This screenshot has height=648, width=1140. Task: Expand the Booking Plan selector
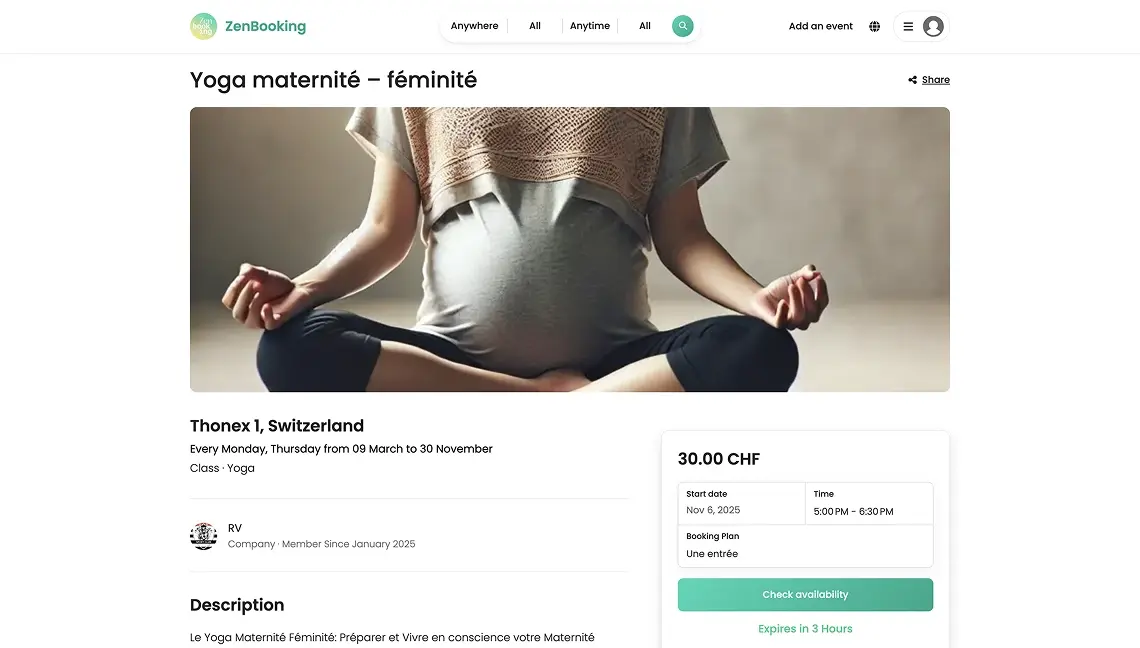[x=805, y=545]
